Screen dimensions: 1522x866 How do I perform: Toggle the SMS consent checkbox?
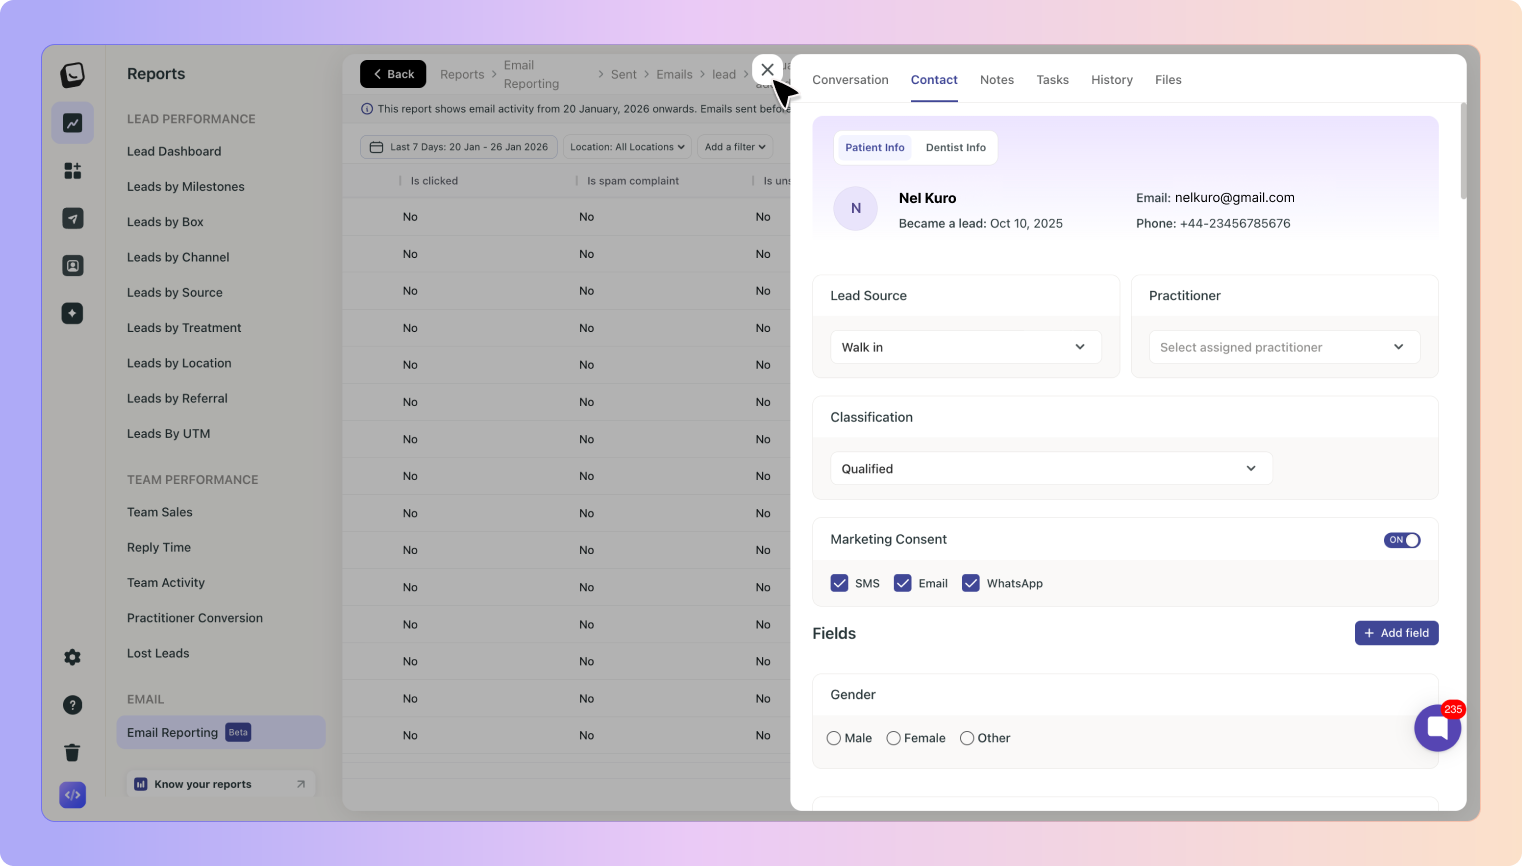pos(840,583)
